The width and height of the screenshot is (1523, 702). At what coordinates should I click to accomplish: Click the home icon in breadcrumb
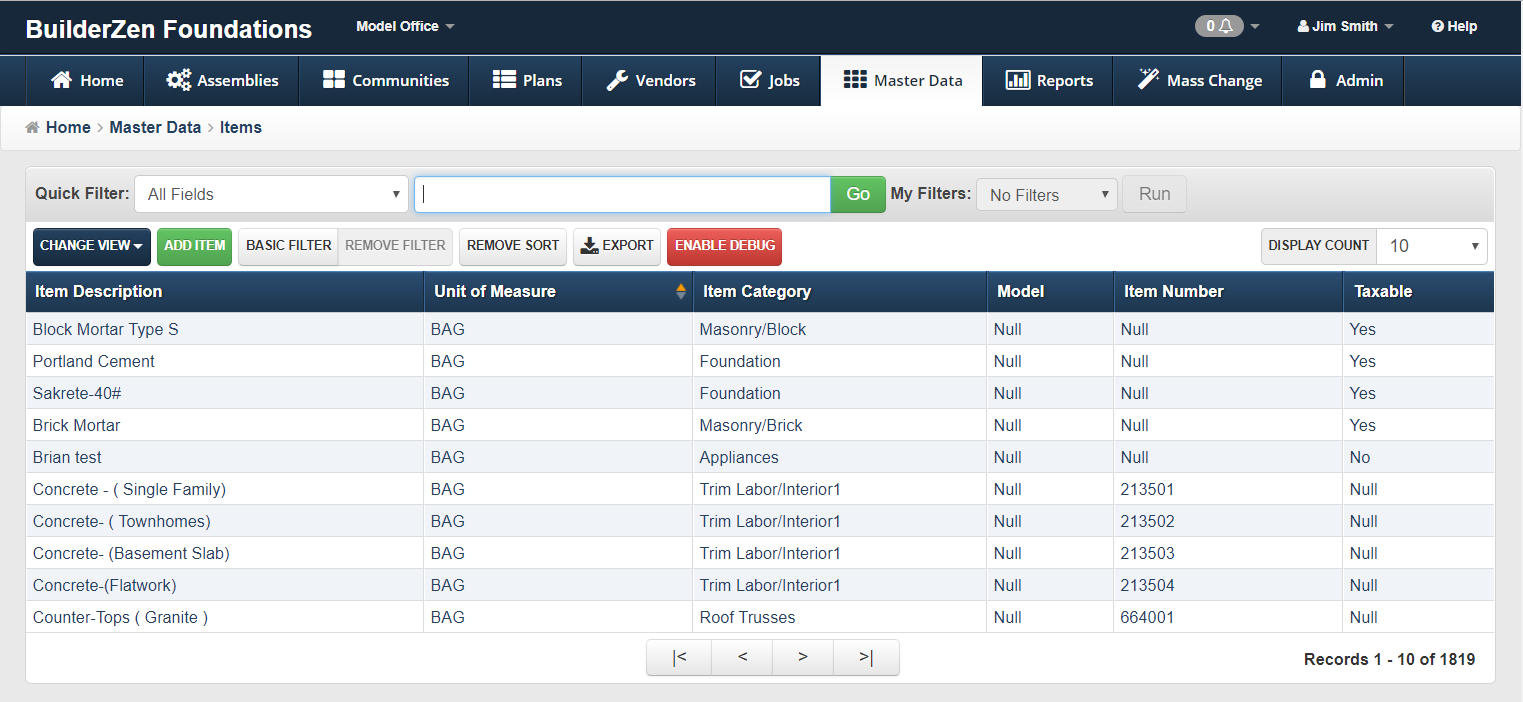[33, 128]
